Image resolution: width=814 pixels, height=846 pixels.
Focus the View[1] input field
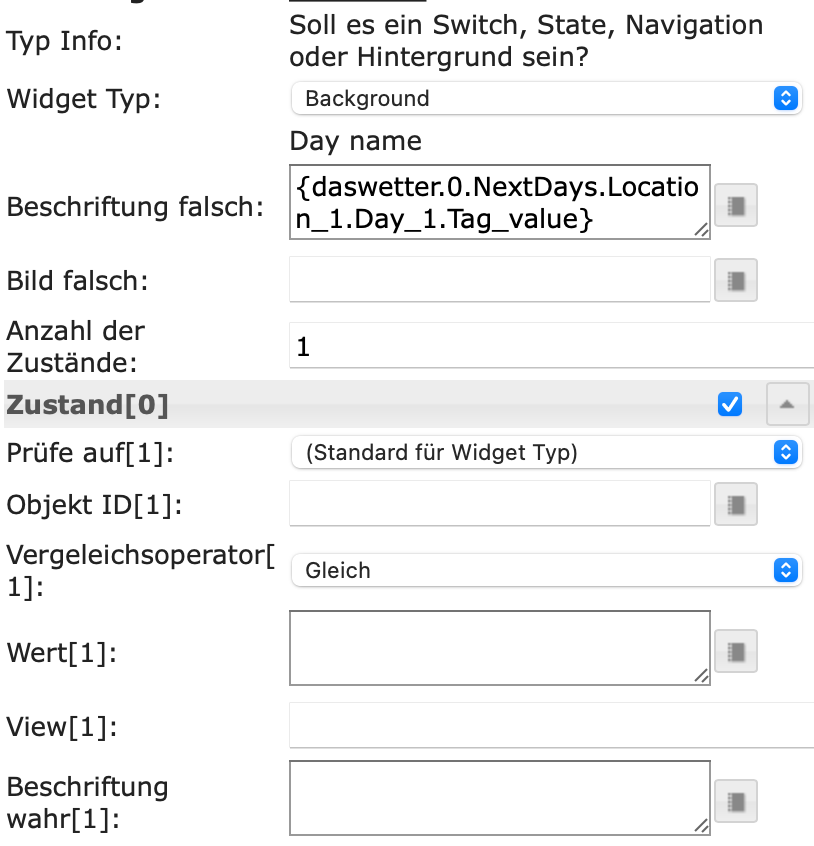[x=550, y=725]
